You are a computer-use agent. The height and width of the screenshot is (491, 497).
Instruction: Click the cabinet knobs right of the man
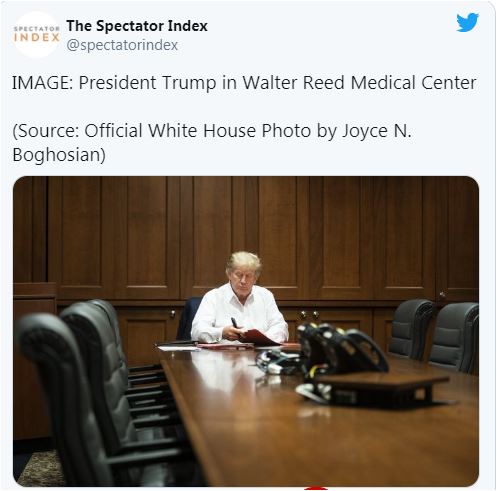point(309,314)
